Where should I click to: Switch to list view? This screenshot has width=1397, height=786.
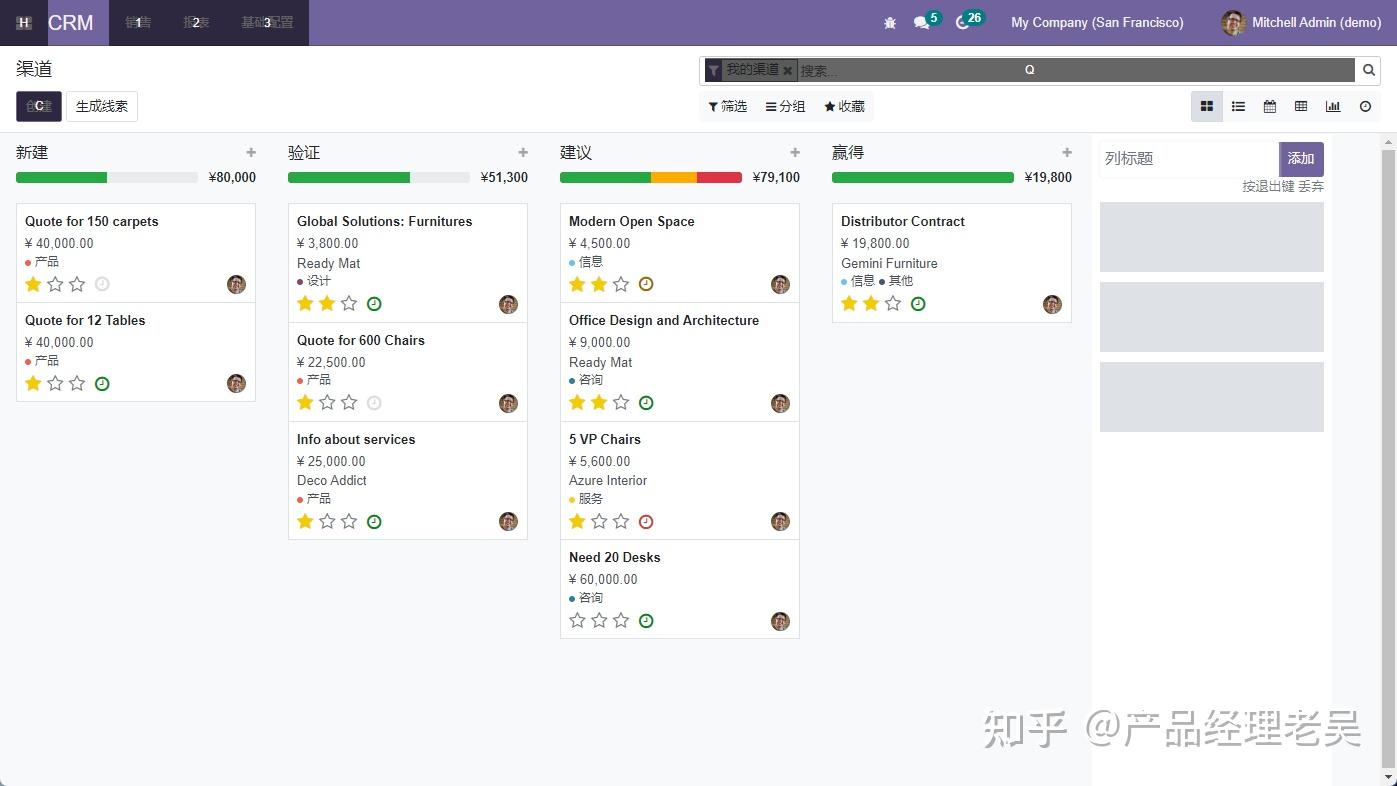[x=1238, y=106]
